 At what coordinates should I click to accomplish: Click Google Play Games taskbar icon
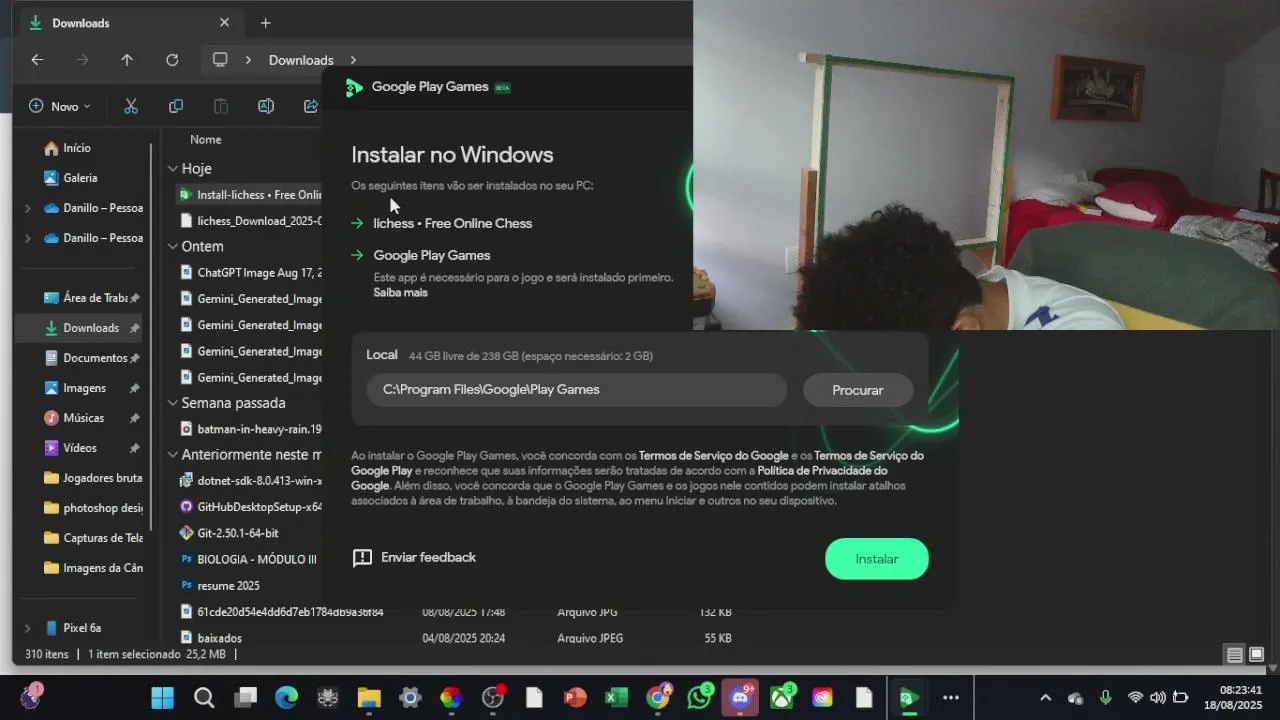908,697
